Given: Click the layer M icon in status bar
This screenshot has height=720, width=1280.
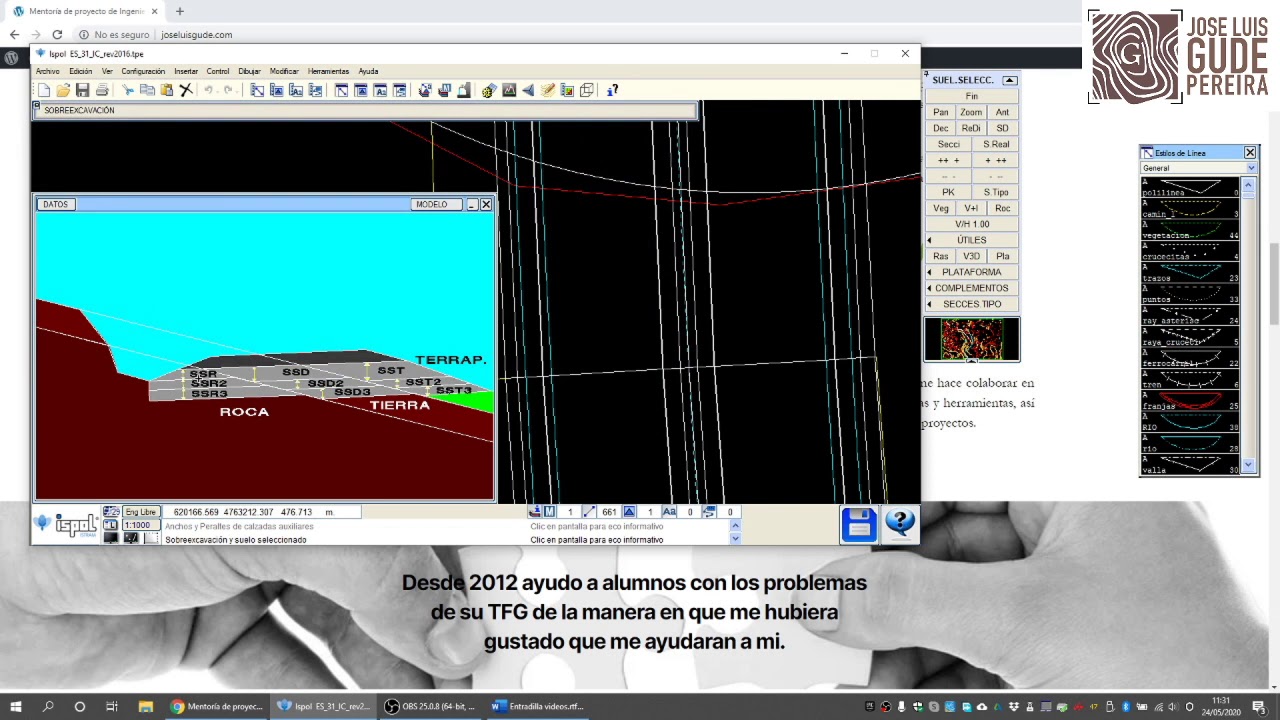Looking at the screenshot, I should click(x=549, y=512).
